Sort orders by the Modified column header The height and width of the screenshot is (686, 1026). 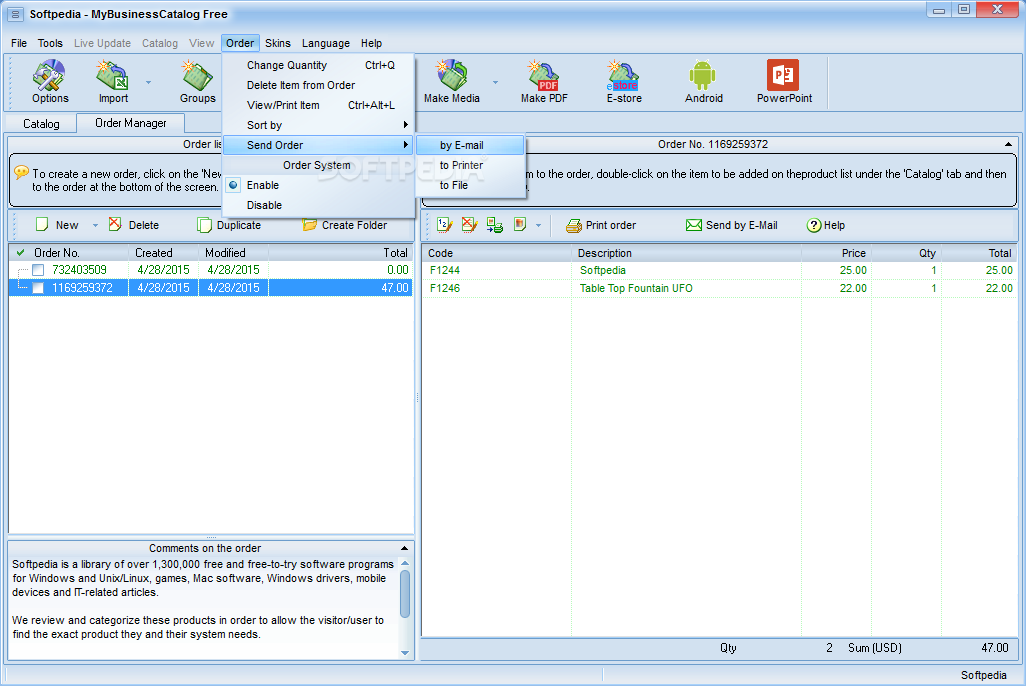(x=233, y=253)
